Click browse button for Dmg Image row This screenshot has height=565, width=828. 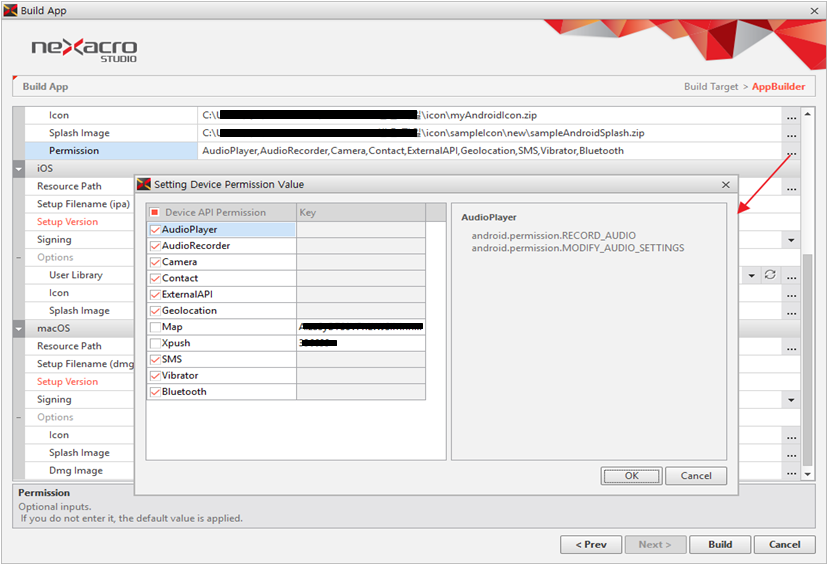coord(791,471)
